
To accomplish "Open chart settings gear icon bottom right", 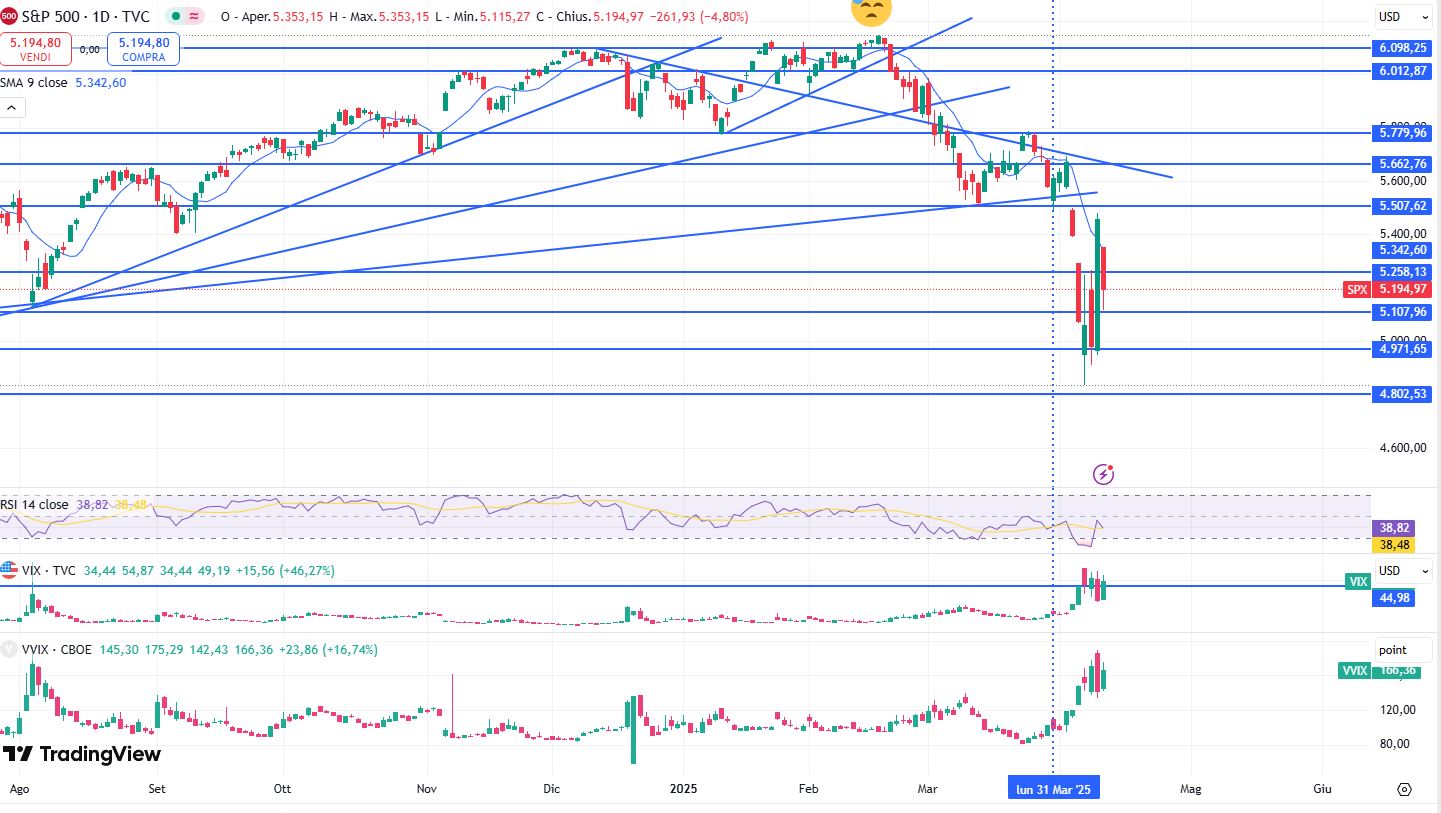I will coord(1405,789).
